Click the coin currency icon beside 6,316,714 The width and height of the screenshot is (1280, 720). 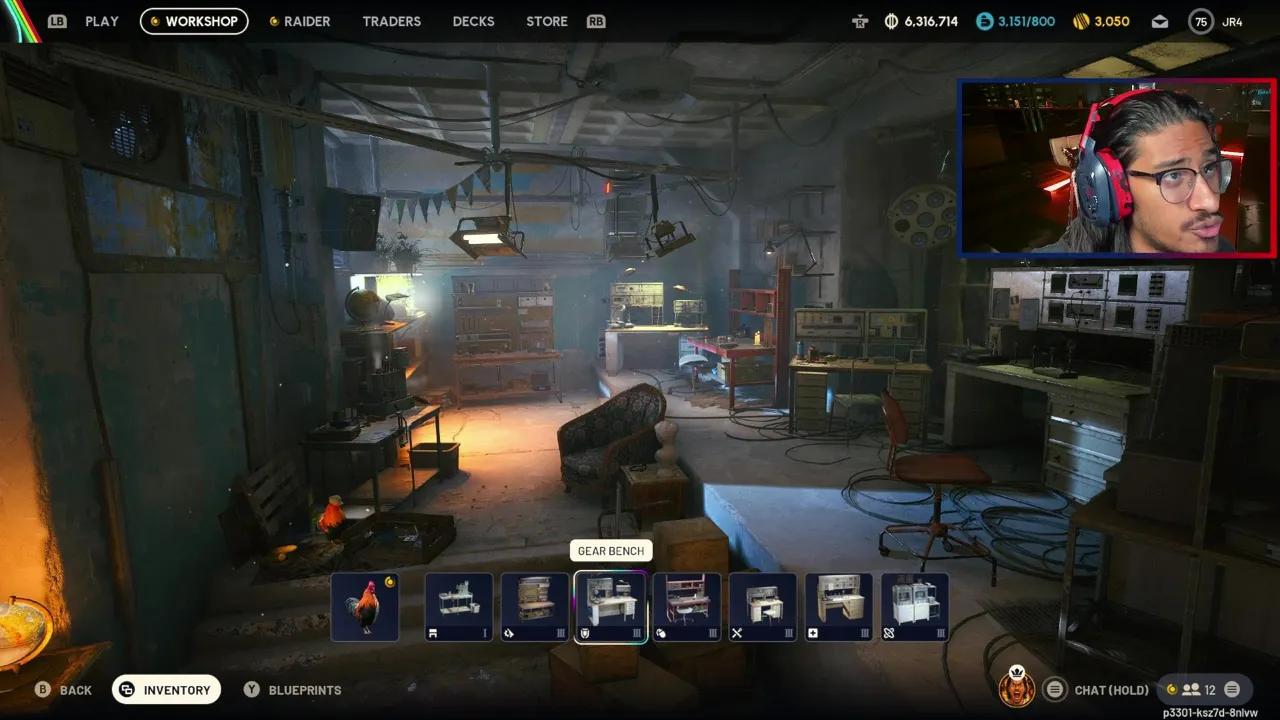[x=891, y=21]
